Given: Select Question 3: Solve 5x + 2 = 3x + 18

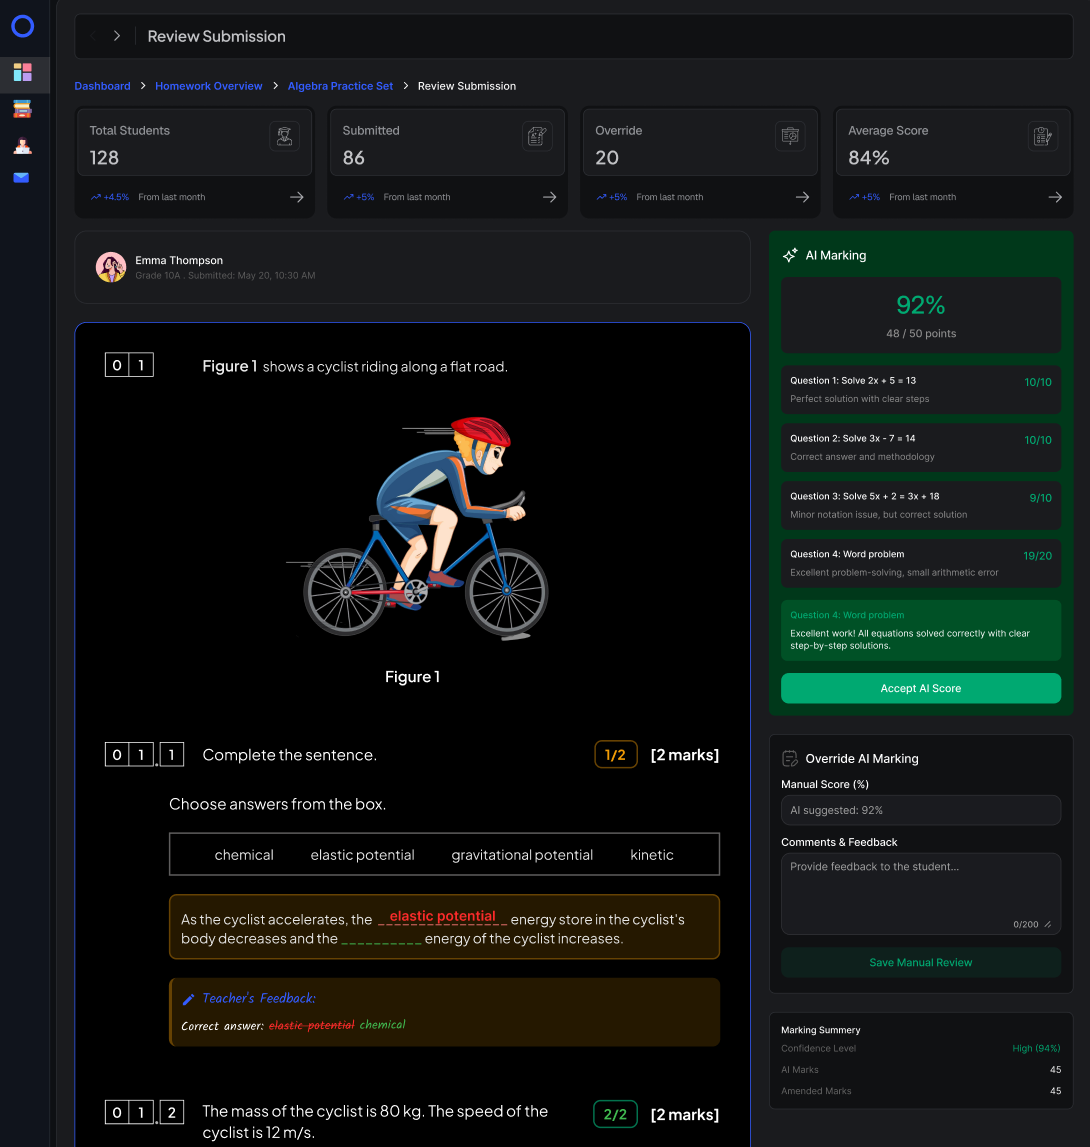Looking at the screenshot, I should 920,505.
